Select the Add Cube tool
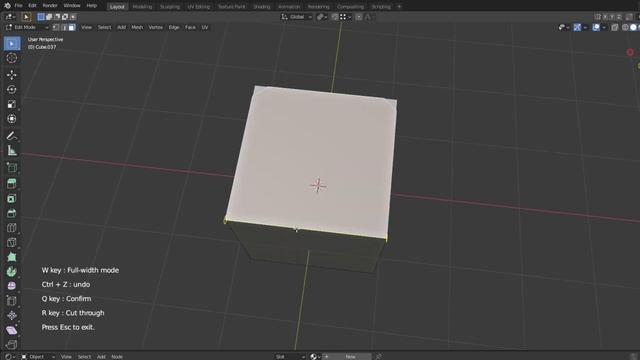 tap(12, 167)
